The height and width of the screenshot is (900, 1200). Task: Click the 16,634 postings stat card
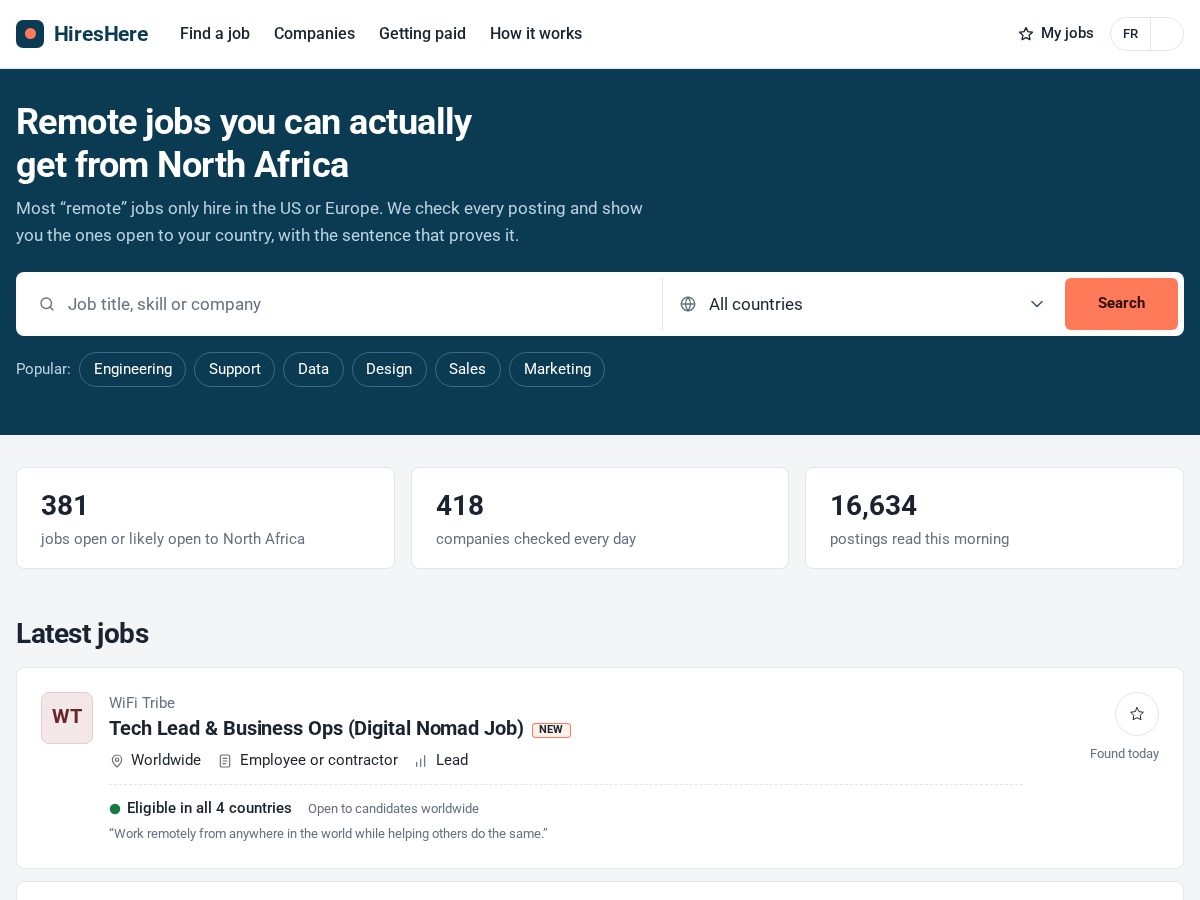click(994, 518)
